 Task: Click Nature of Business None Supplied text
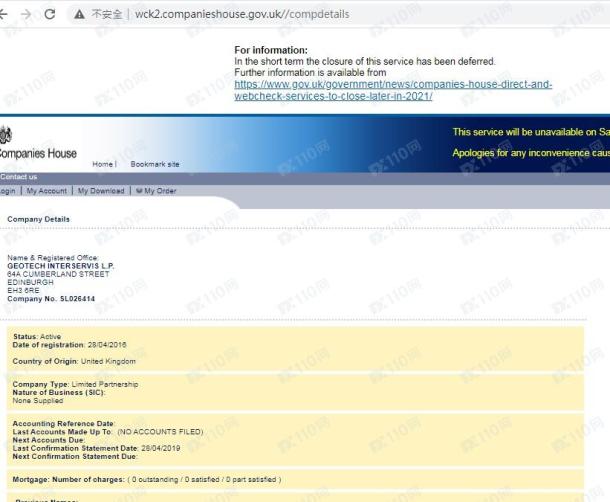(x=38, y=400)
